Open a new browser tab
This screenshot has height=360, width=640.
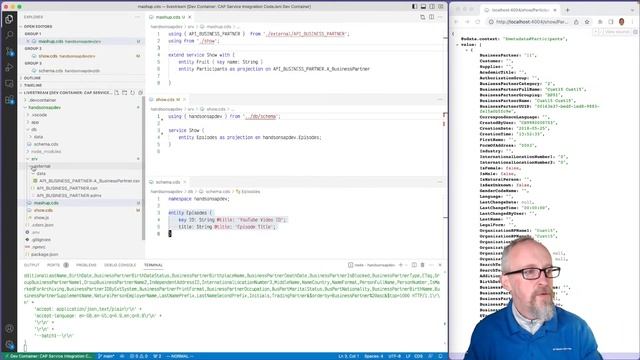pos(567,10)
